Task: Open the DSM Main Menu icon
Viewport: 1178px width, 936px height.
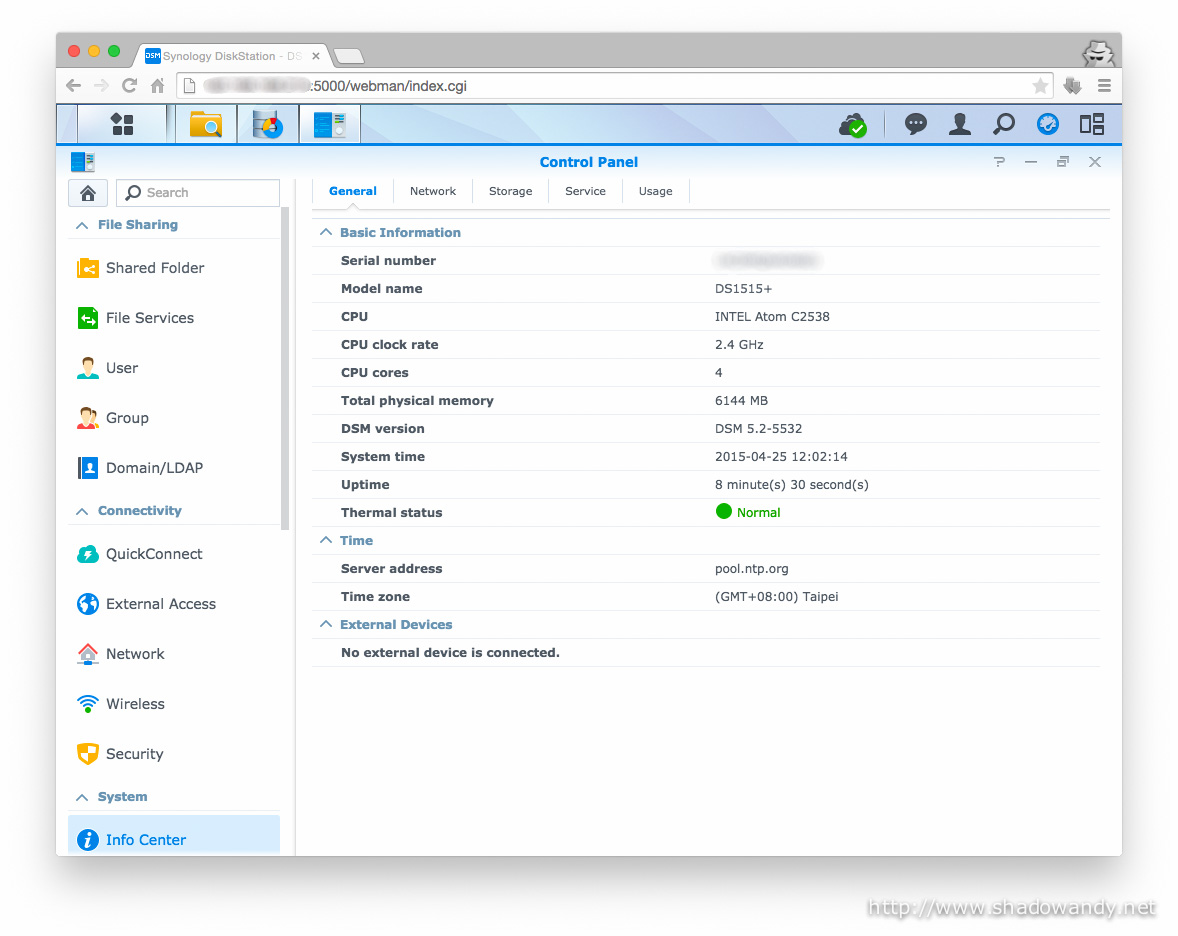Action: tap(122, 124)
